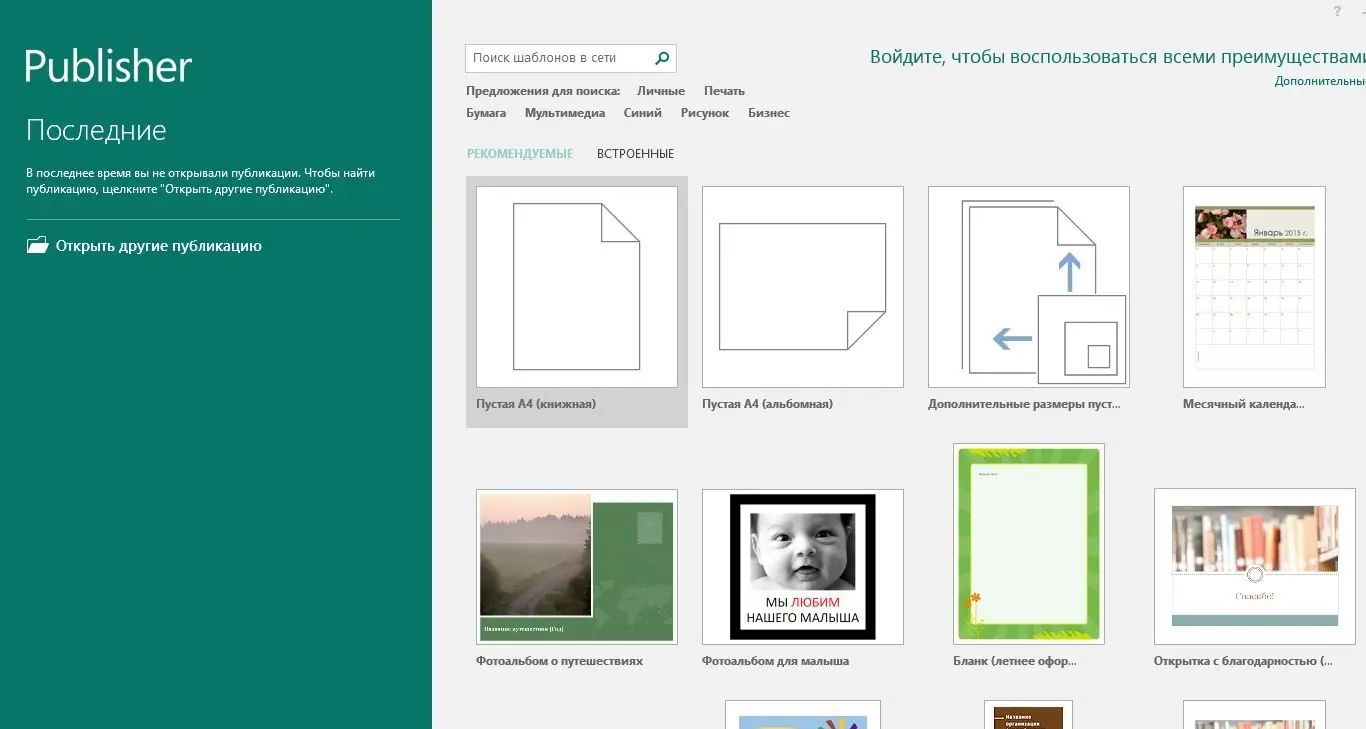The image size is (1366, 729).
Task: Click the folder icon for opening publications
Action: (38, 246)
